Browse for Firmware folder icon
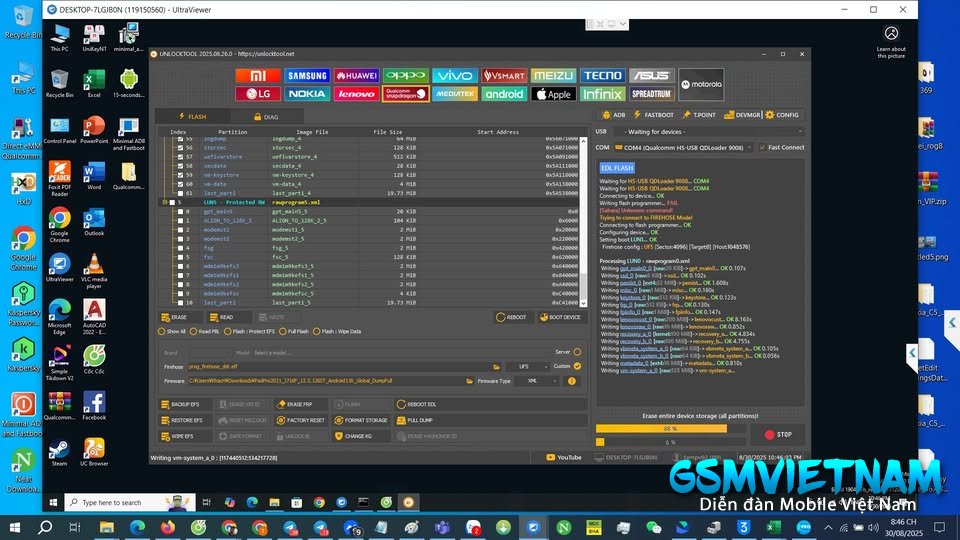The width and height of the screenshot is (960, 540). click(470, 381)
